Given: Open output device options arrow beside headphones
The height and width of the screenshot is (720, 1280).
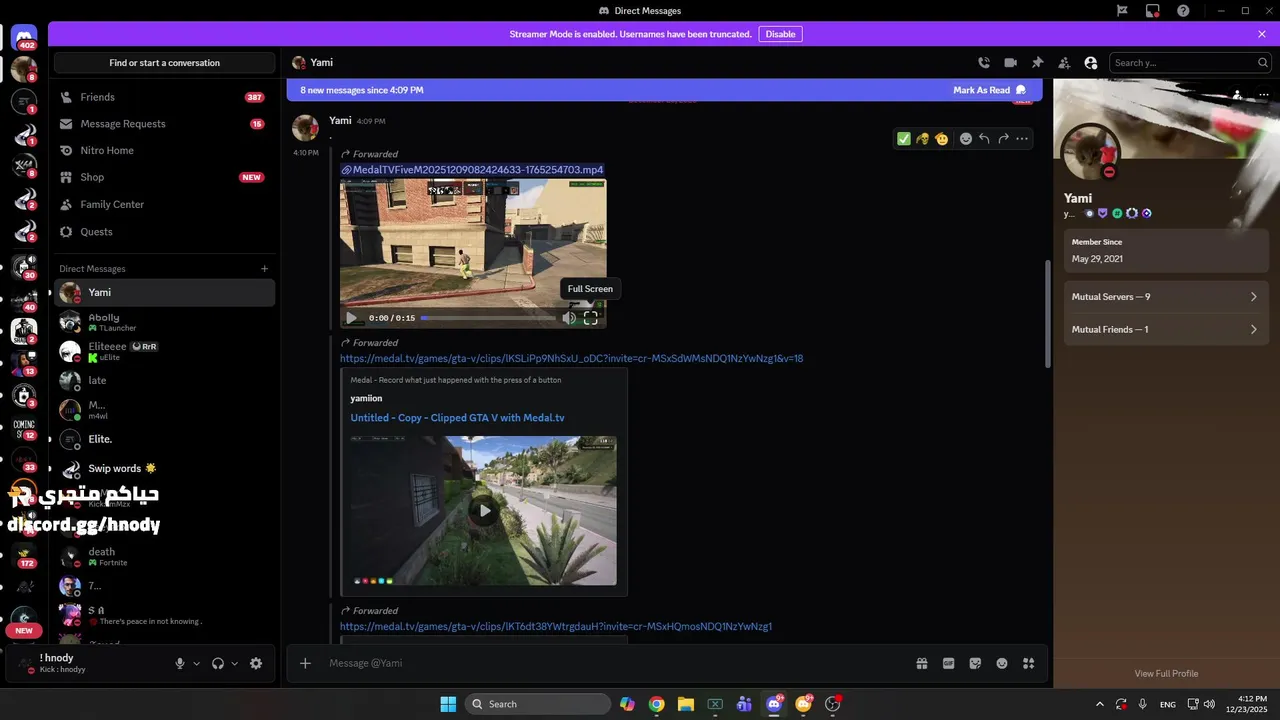Looking at the screenshot, I should [x=235, y=663].
